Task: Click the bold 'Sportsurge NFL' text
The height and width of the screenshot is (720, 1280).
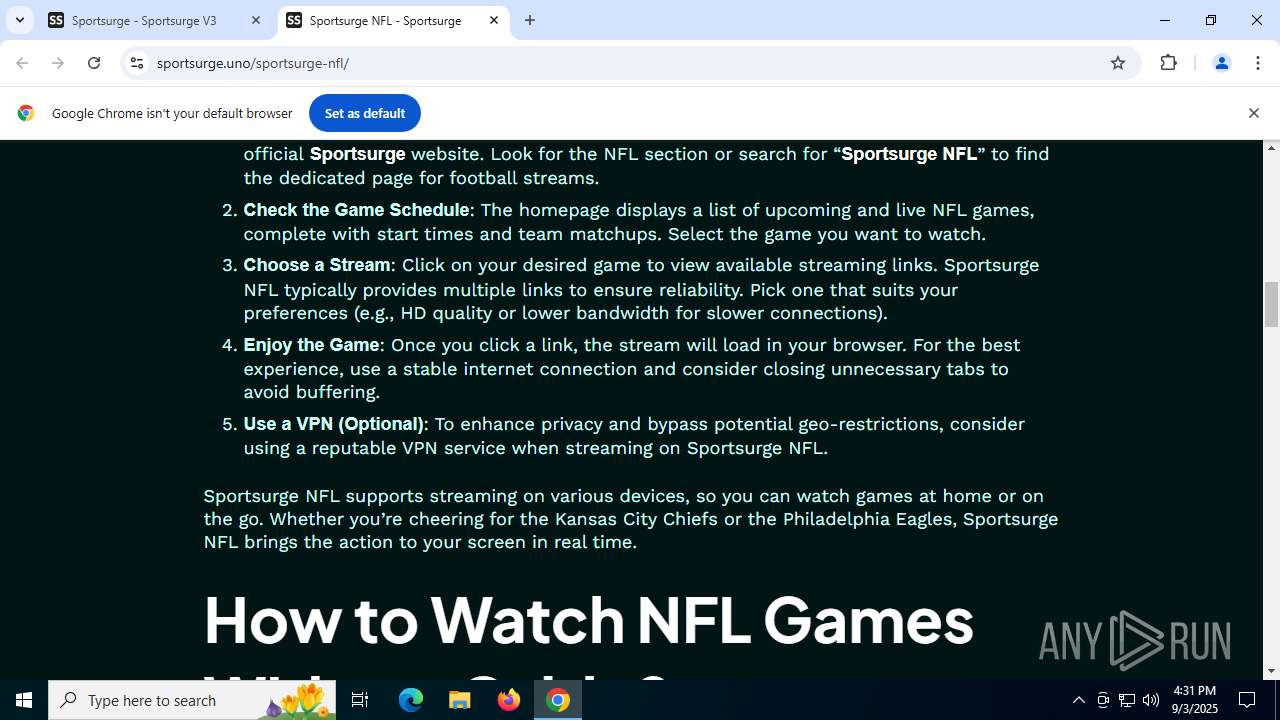Action: 909,154
